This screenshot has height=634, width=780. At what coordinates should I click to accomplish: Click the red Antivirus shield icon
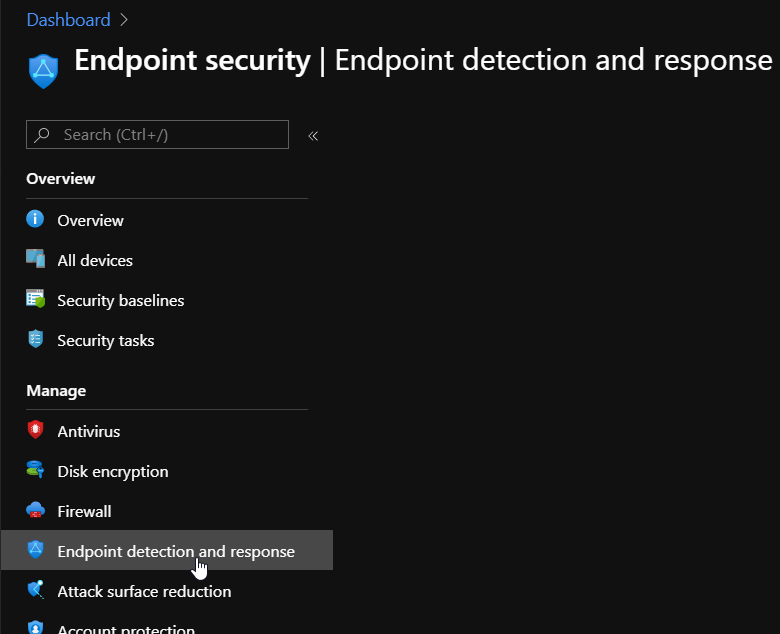coord(36,430)
